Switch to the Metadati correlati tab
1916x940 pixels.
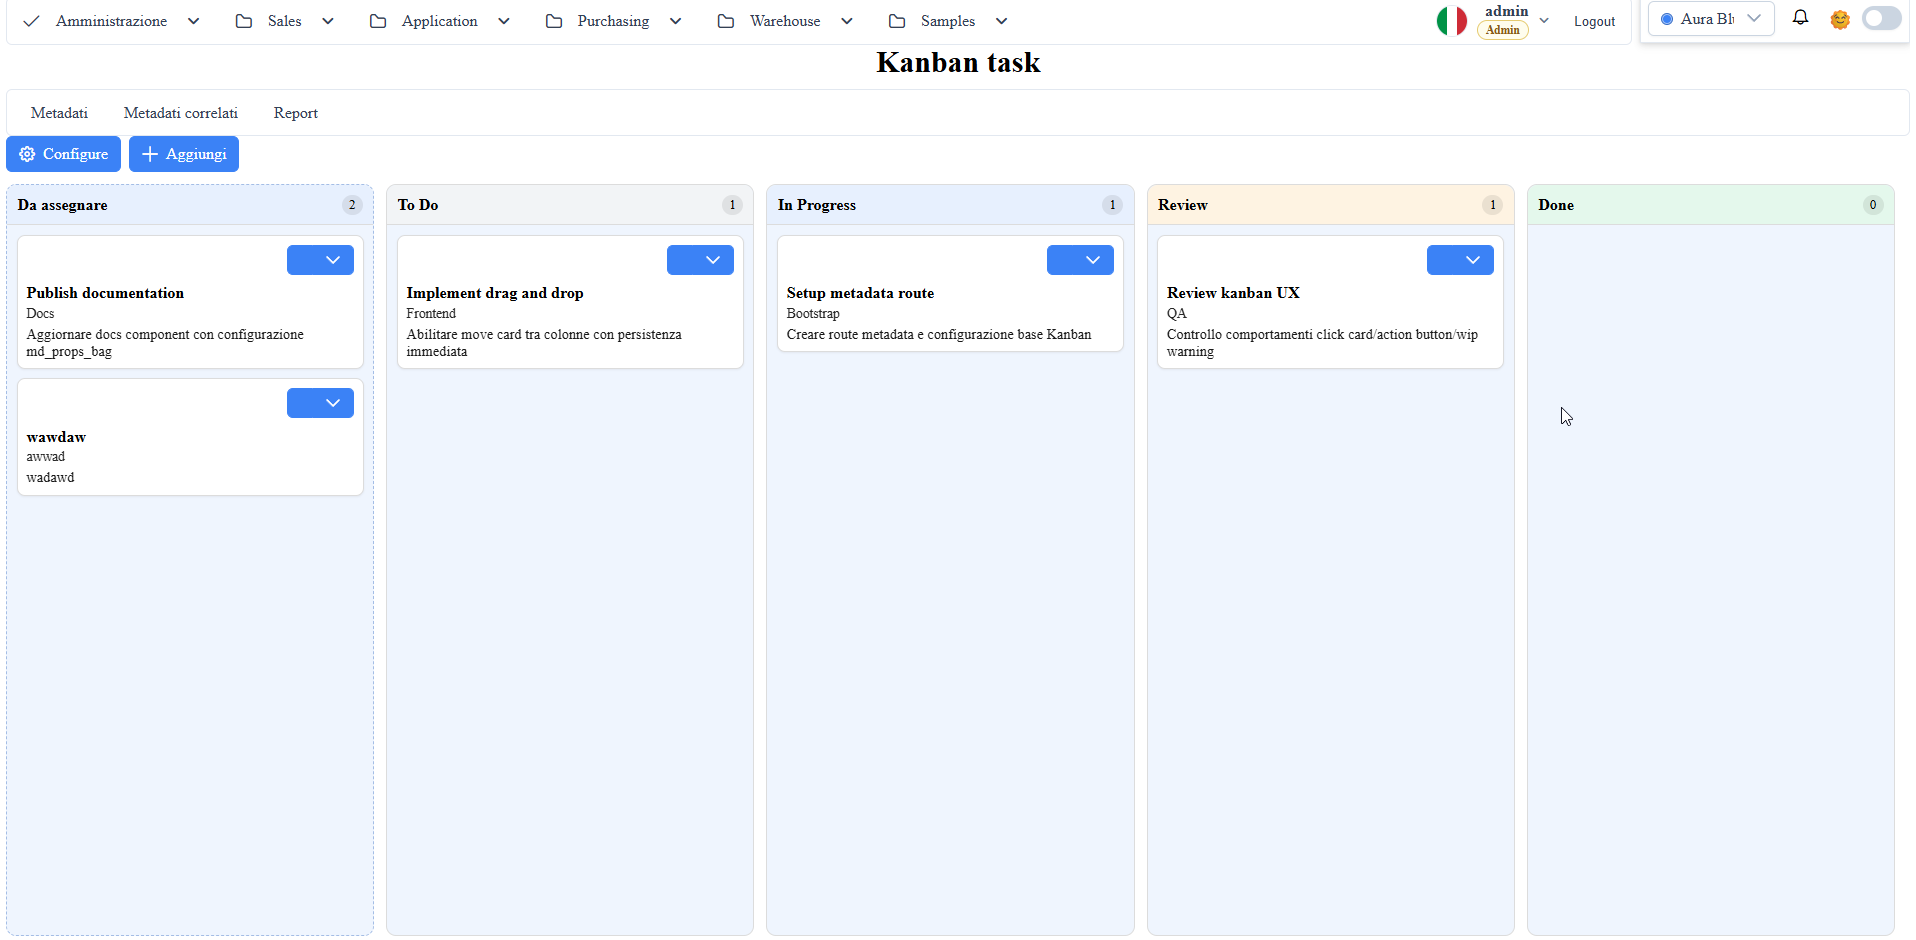point(181,113)
